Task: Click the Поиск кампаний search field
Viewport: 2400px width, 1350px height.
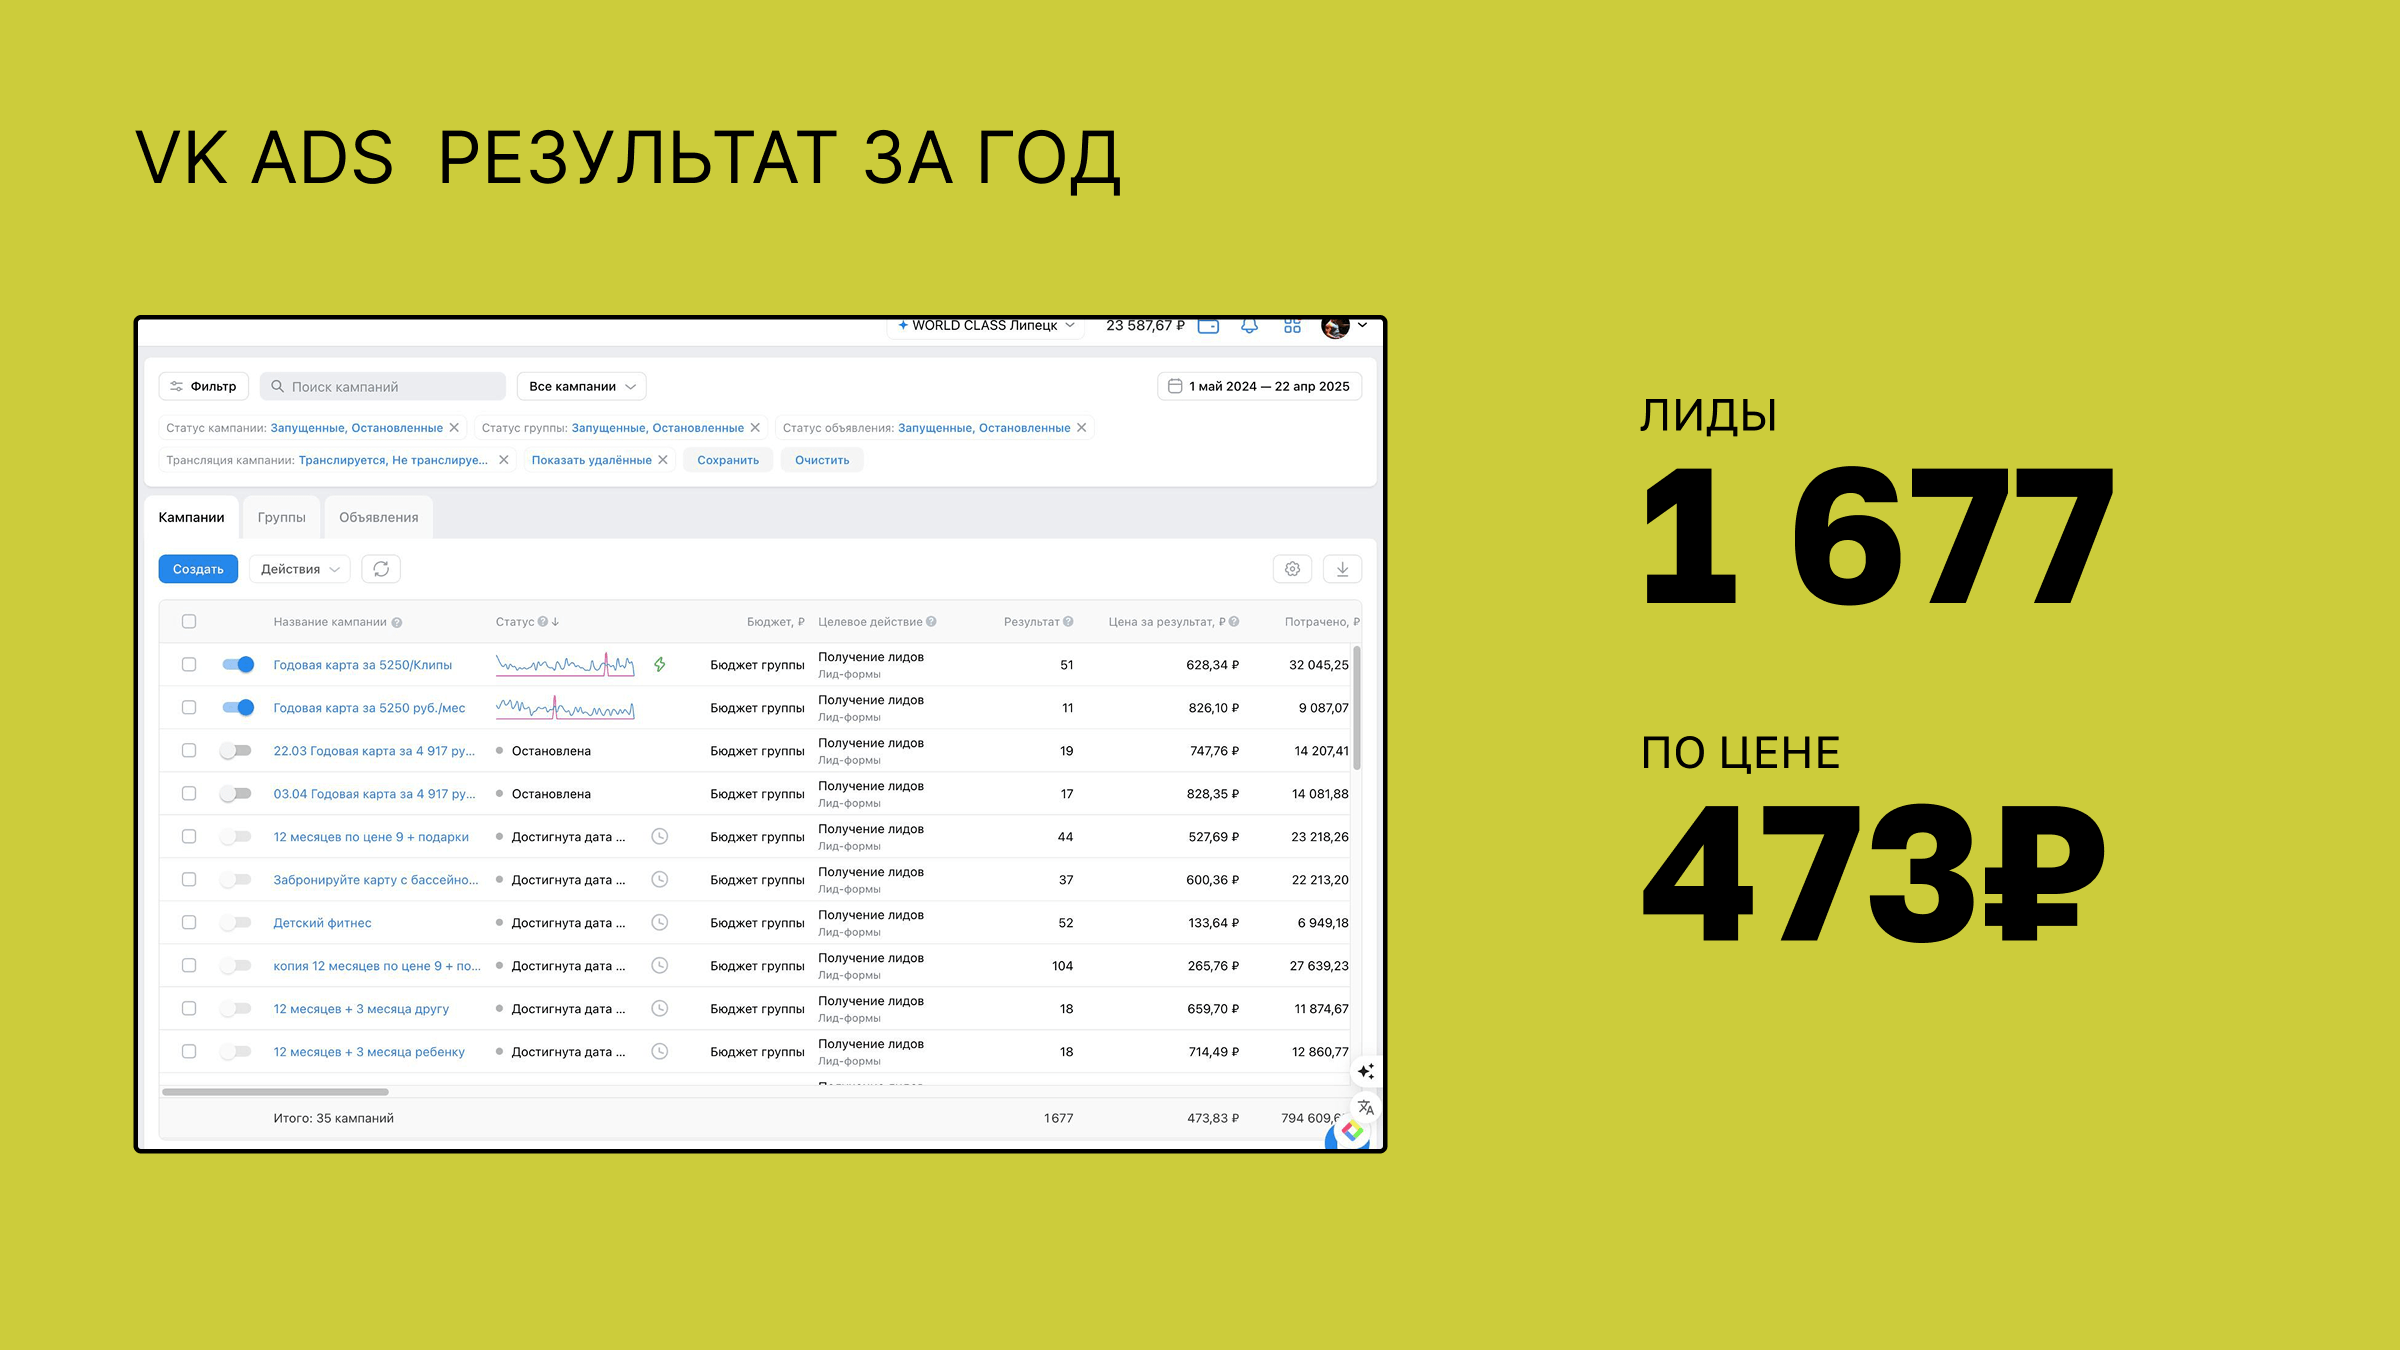Action: (x=385, y=386)
